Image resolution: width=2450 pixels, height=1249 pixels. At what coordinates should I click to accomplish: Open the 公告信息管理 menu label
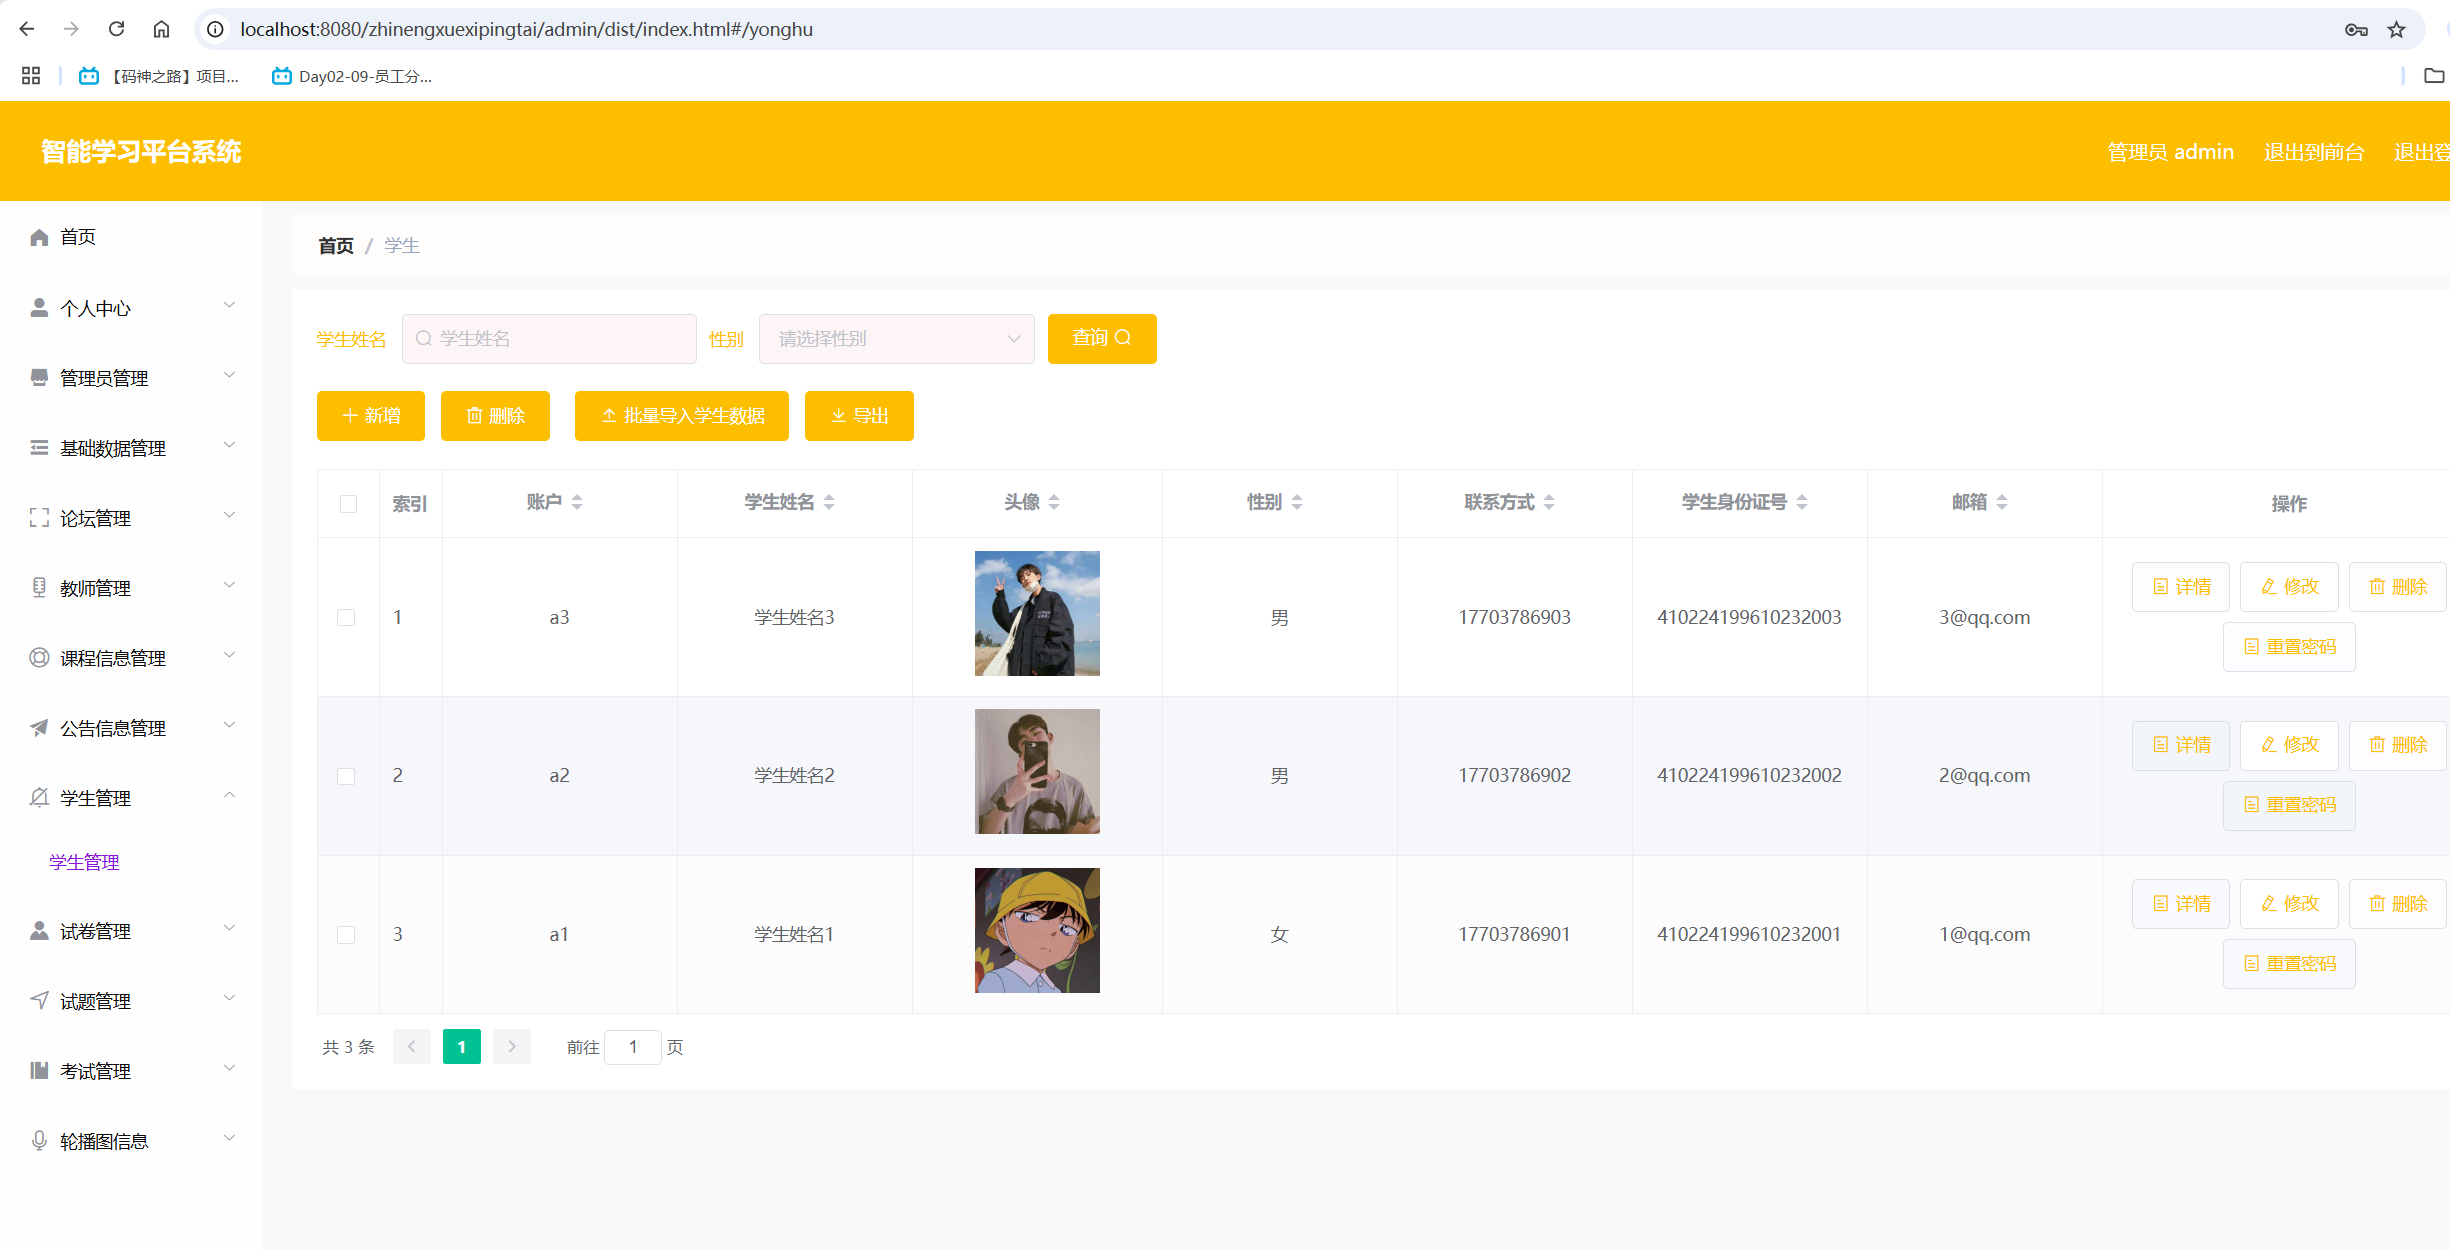[113, 728]
